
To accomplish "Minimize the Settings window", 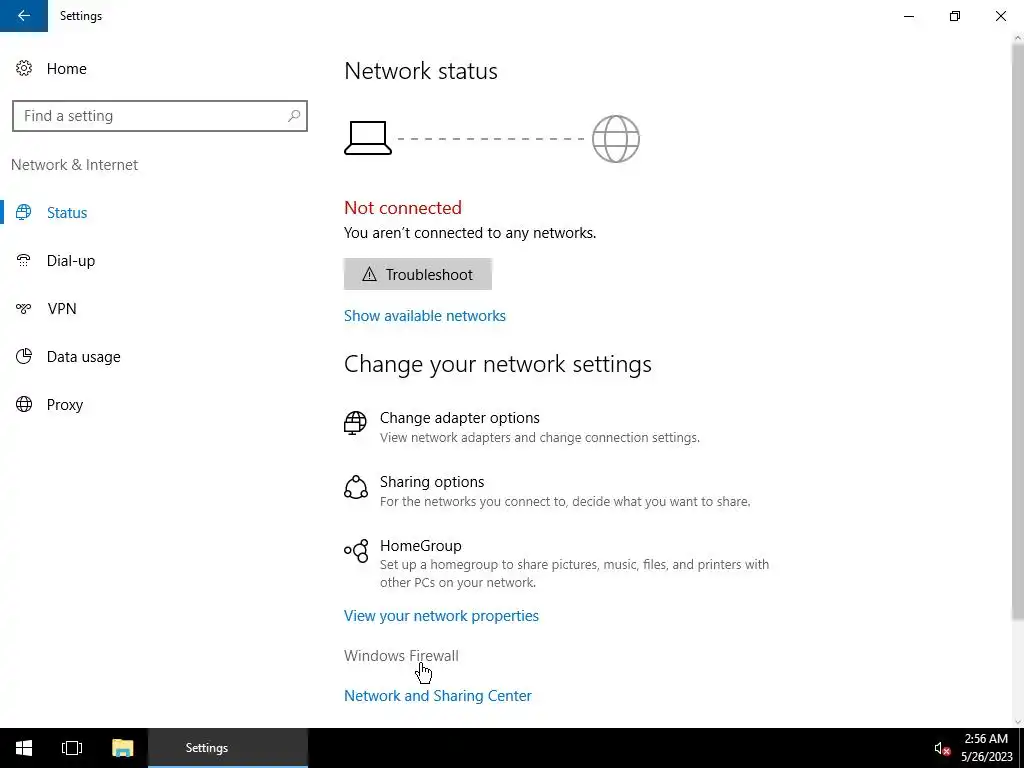I will pyautogui.click(x=909, y=16).
